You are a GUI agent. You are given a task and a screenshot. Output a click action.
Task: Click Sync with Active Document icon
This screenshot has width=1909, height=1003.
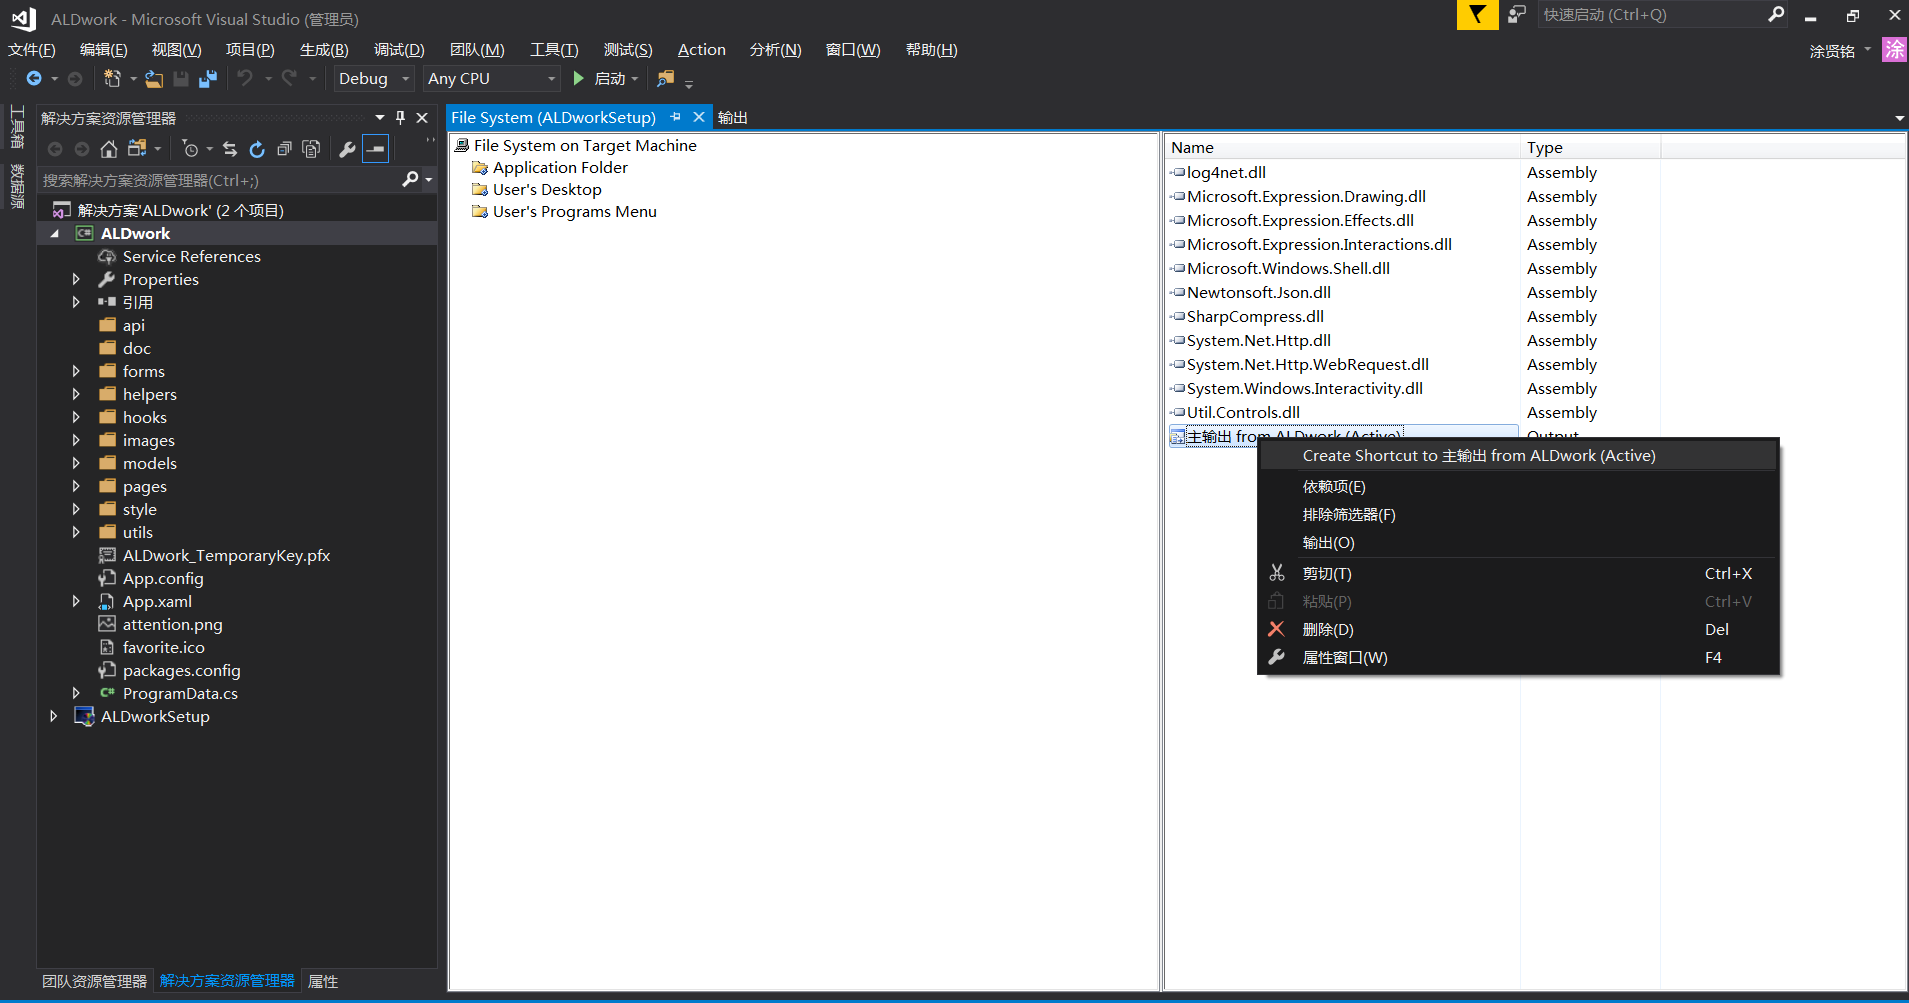click(x=230, y=149)
